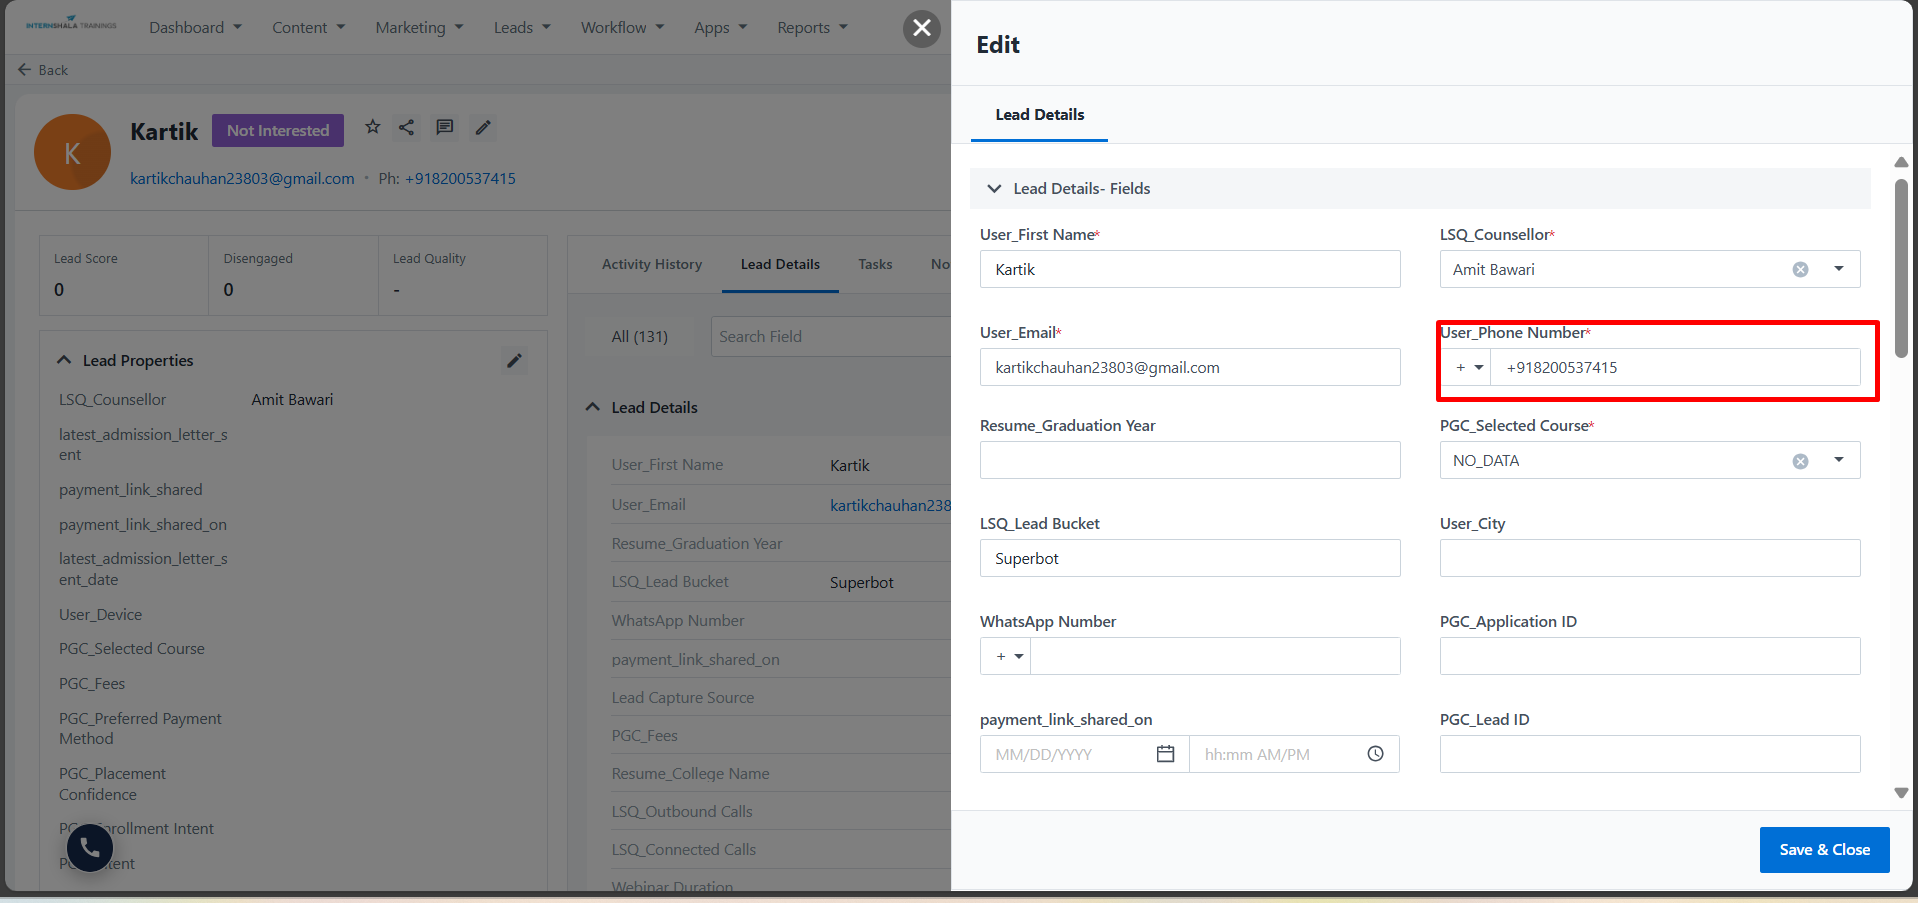Click the floating phone call button
Viewport: 1918px width, 903px height.
pos(90,848)
